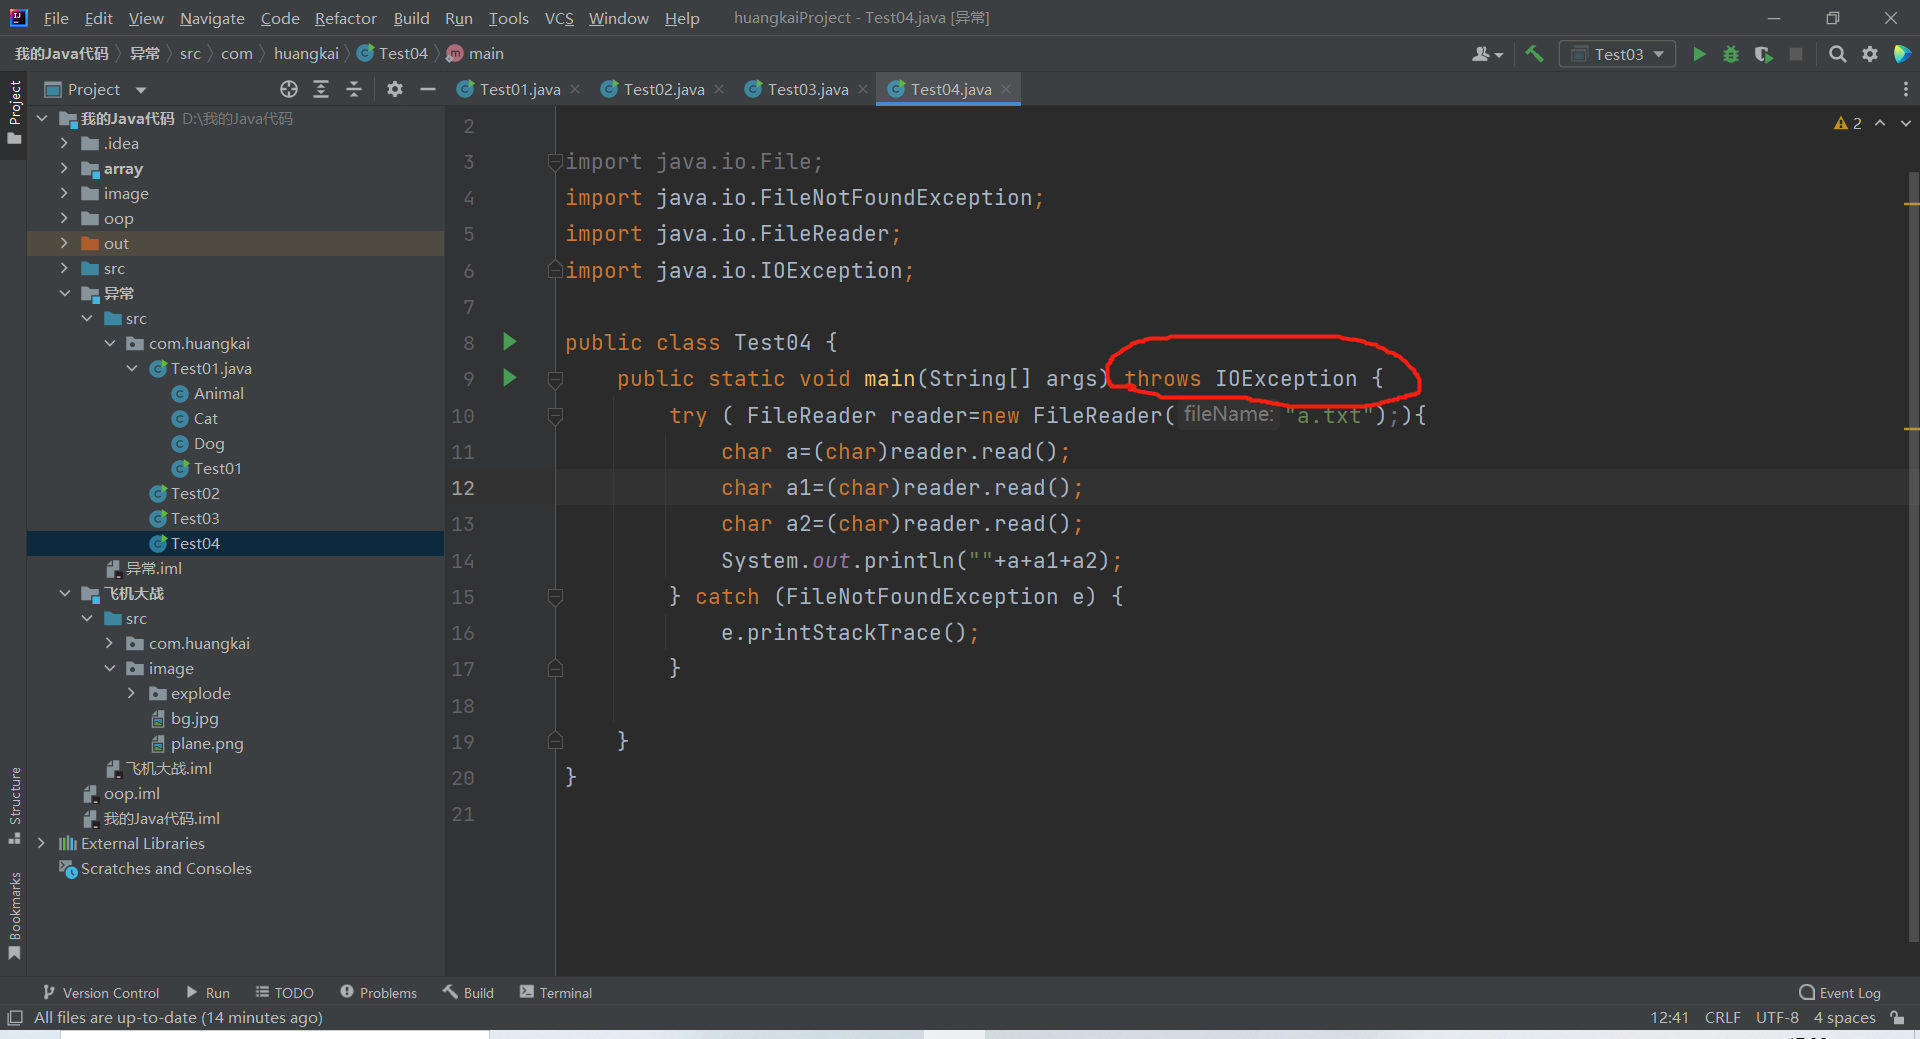Screen dimensions: 1920x1039
Task: Open the Terminal tool window
Action: pyautogui.click(x=556, y=993)
